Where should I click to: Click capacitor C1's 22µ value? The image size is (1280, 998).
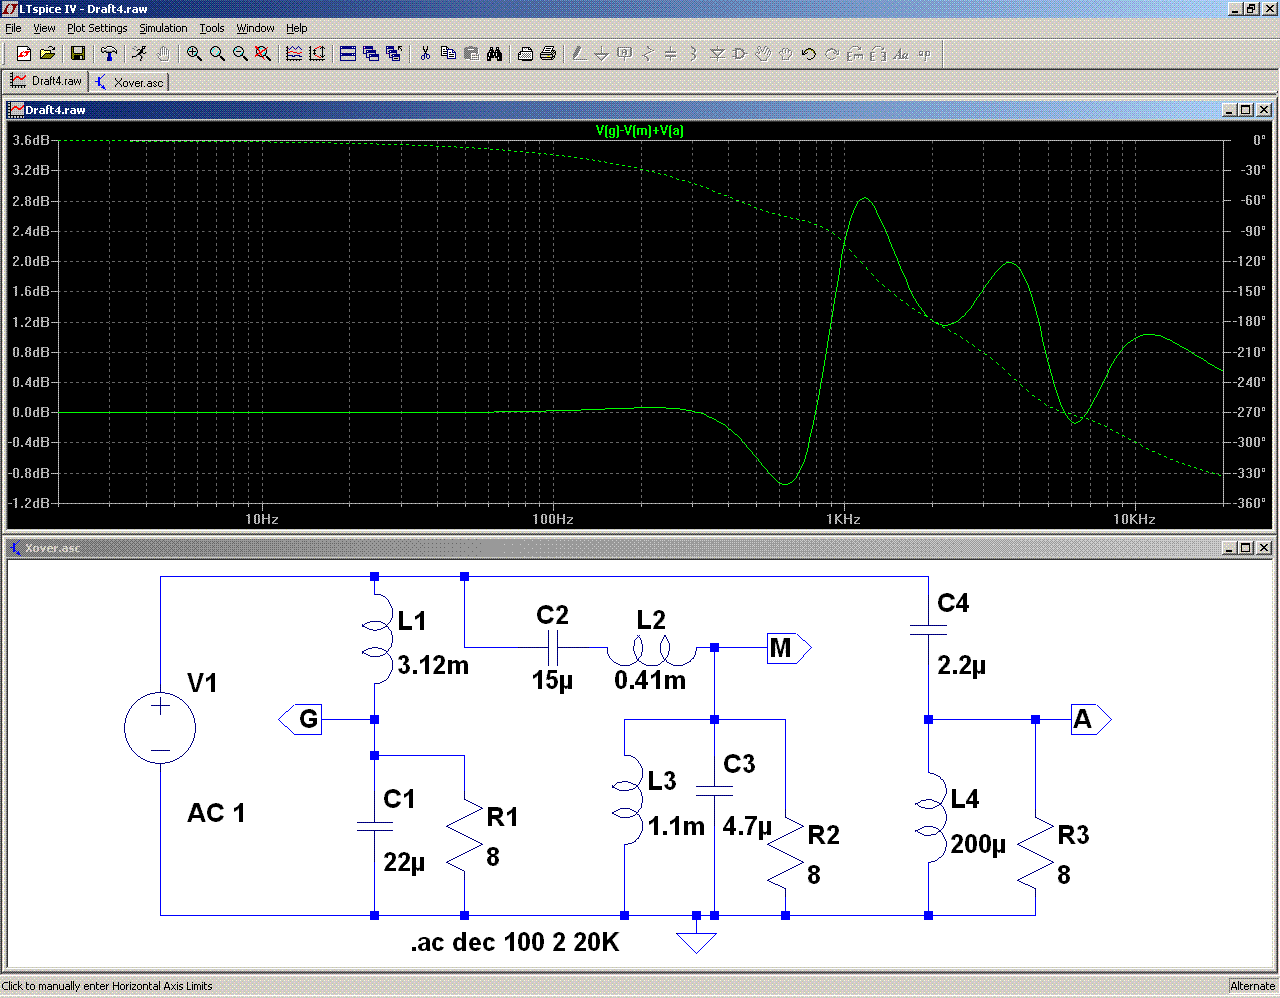pyautogui.click(x=404, y=862)
